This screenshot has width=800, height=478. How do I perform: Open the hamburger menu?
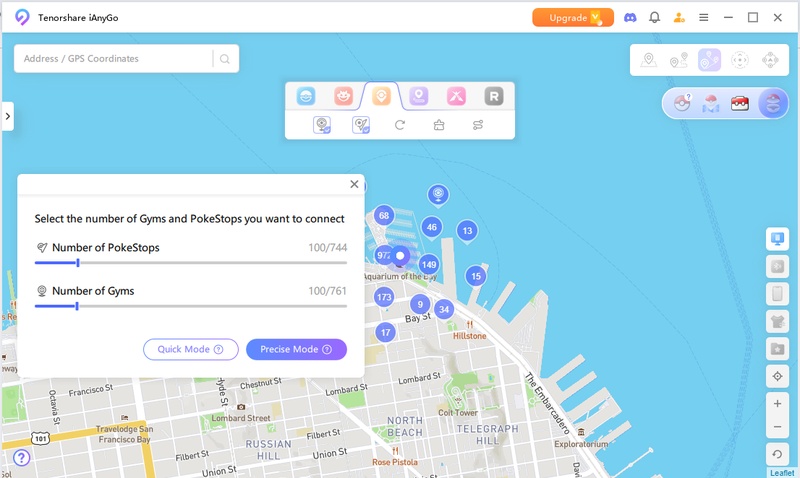coord(704,17)
